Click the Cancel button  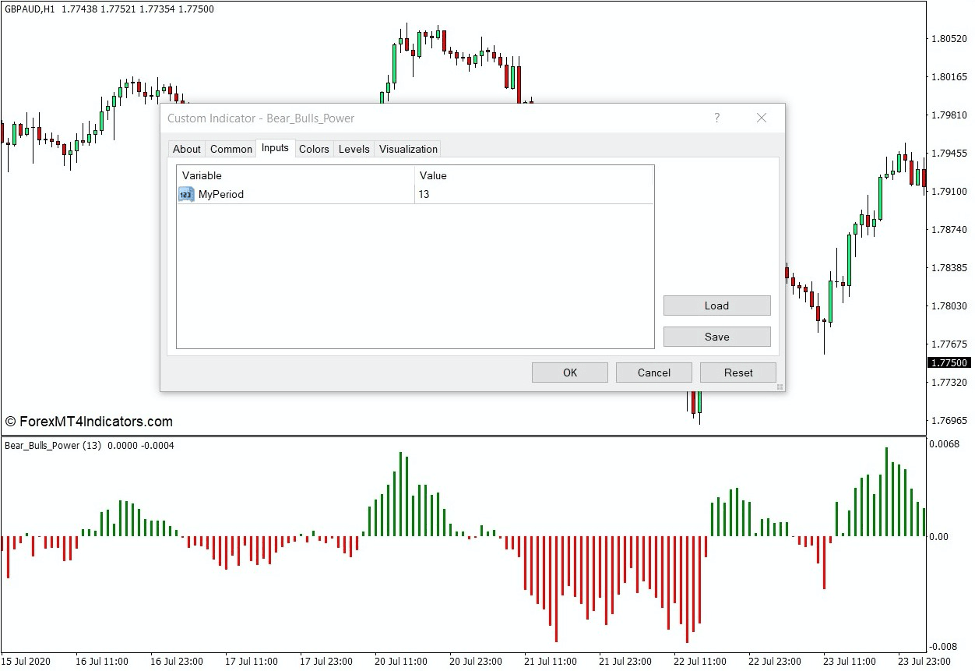[654, 372]
